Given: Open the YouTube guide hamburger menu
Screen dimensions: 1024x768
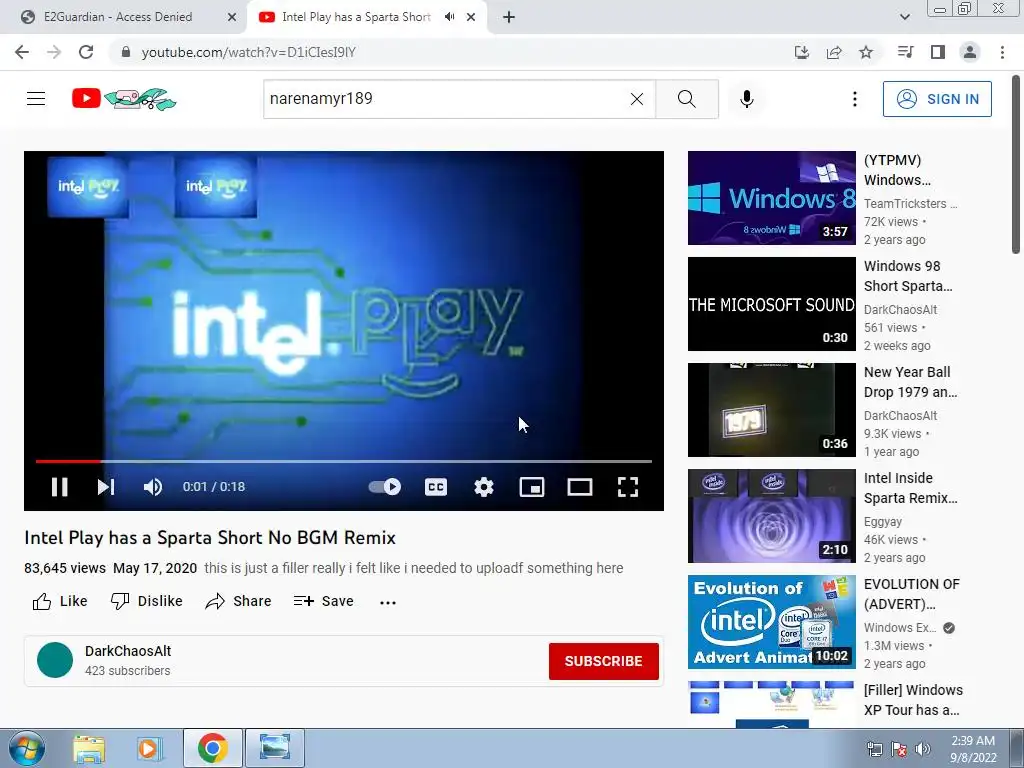Looking at the screenshot, I should (36, 99).
